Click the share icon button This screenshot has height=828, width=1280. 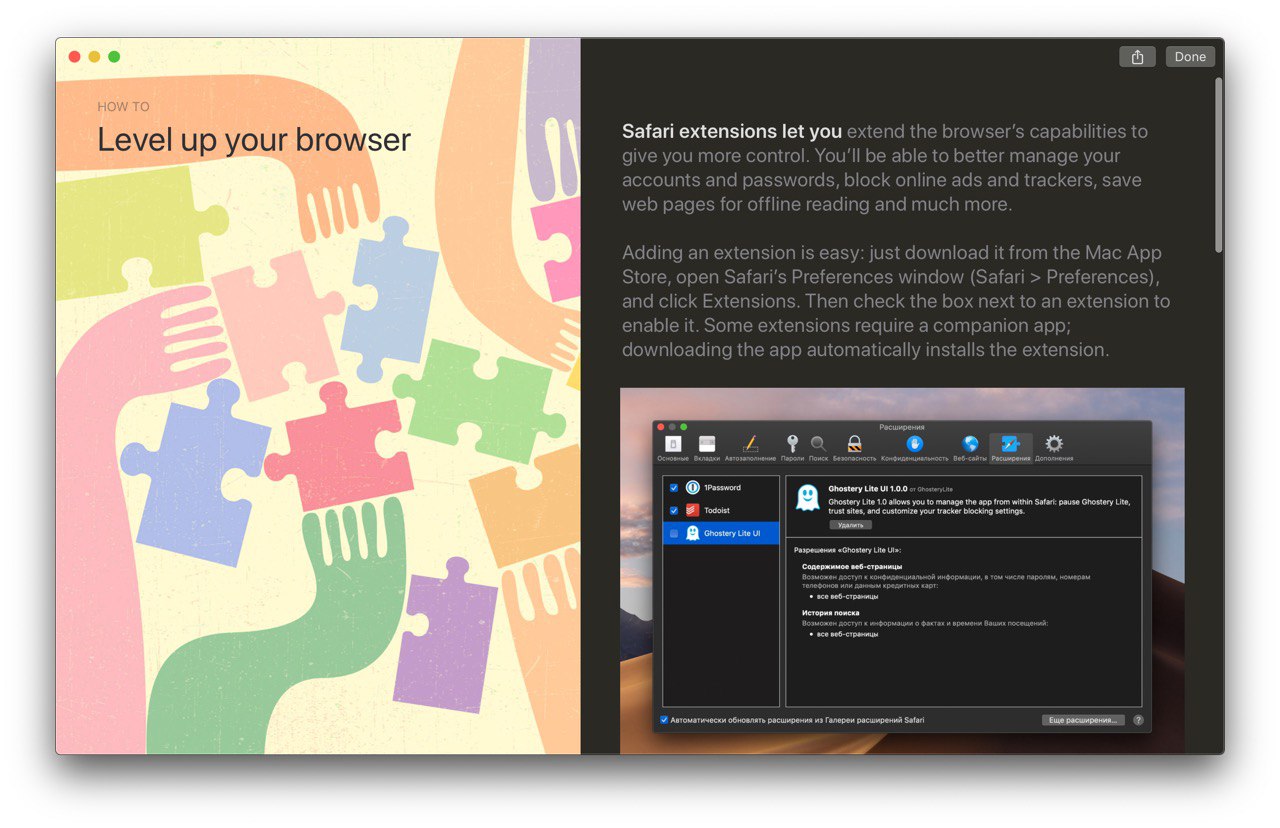(x=1137, y=57)
